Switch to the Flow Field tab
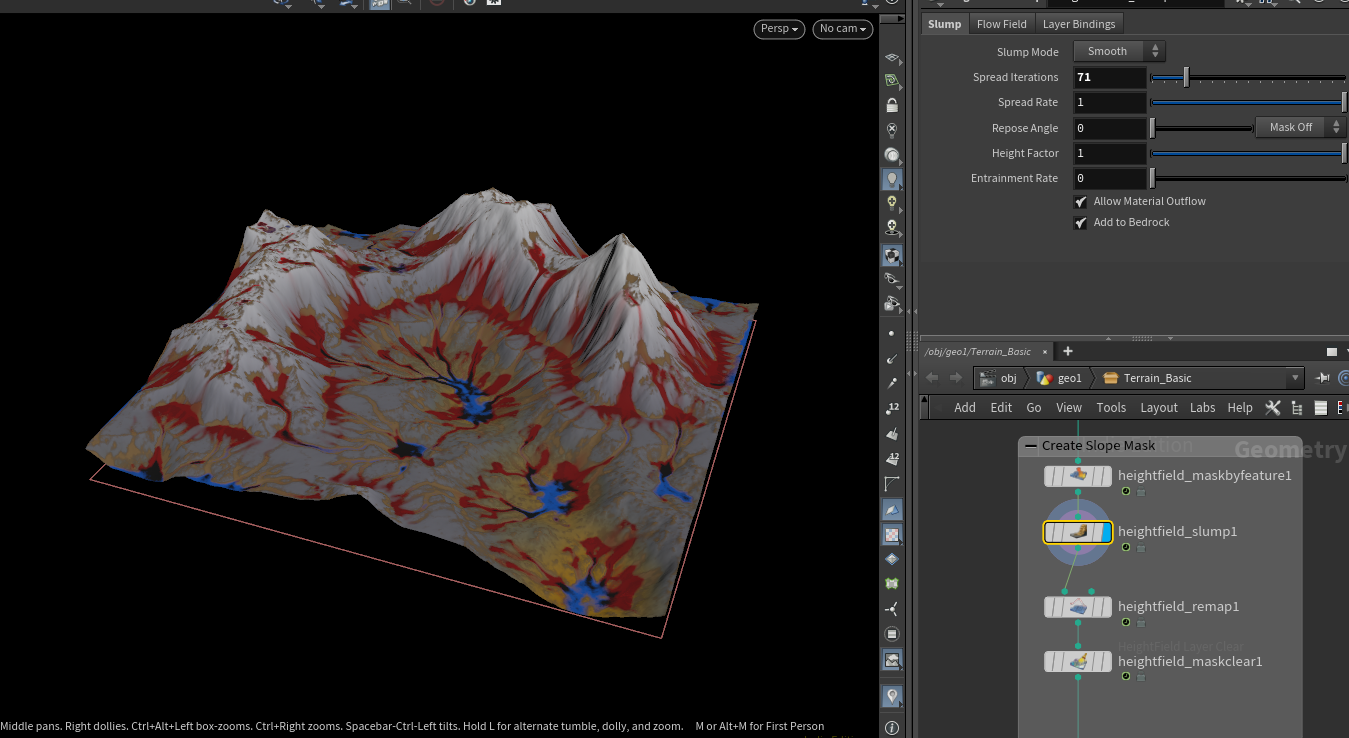Image resolution: width=1349 pixels, height=738 pixels. click(x=1001, y=24)
